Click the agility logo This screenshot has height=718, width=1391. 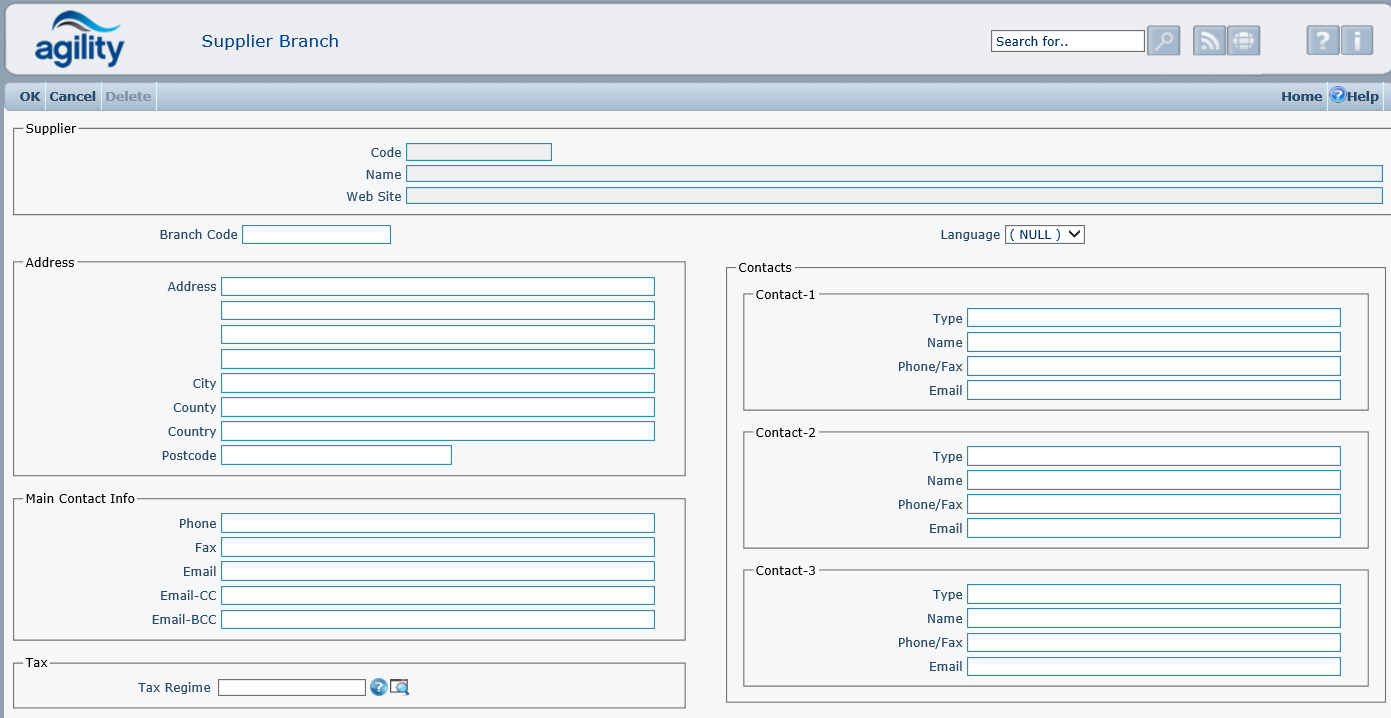(x=79, y=41)
